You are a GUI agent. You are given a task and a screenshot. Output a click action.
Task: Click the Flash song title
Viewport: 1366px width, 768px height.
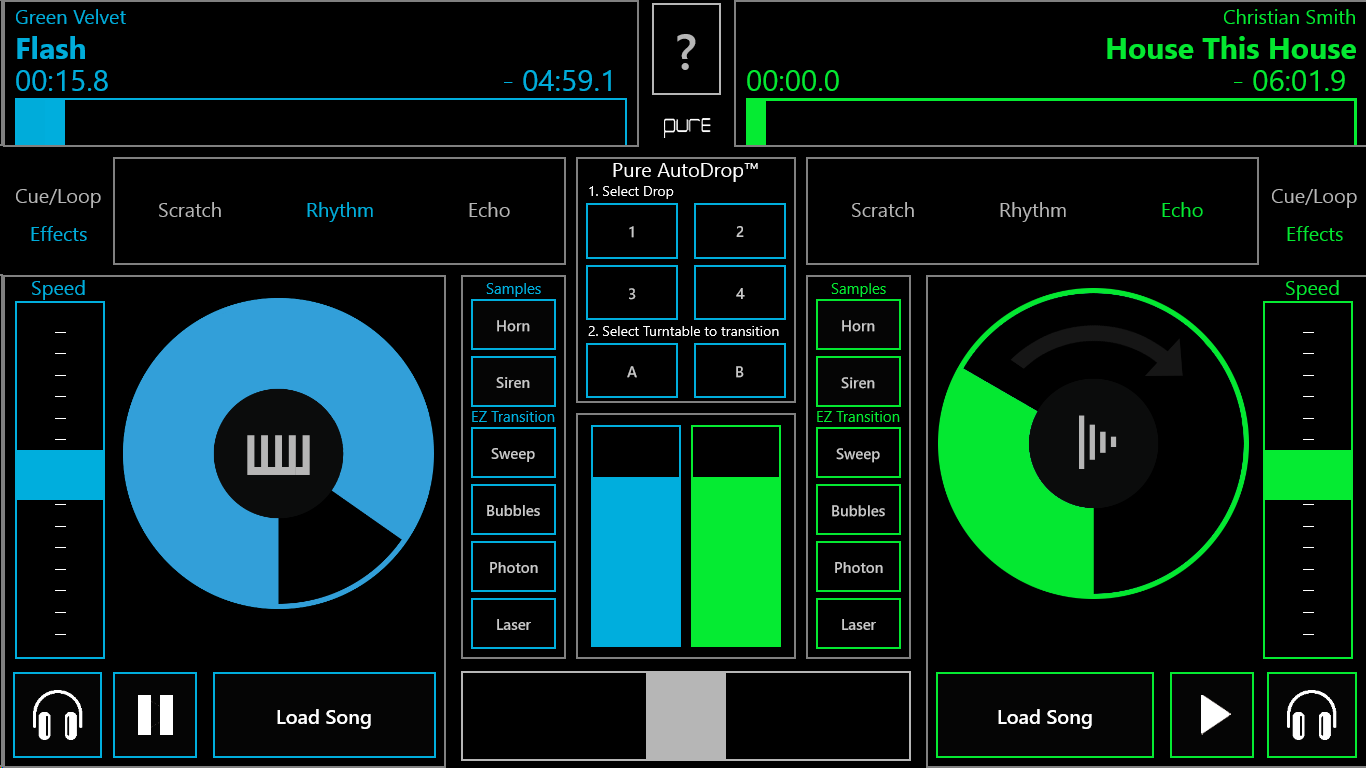(51, 49)
